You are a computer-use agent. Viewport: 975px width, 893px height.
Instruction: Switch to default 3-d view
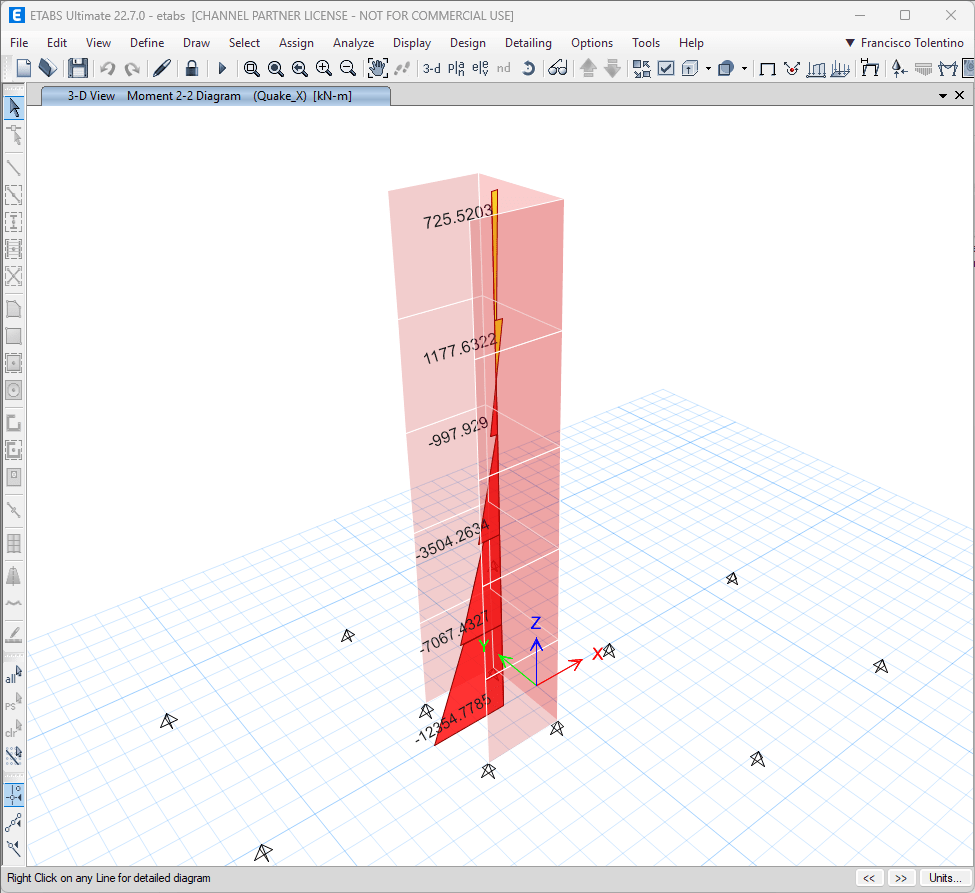(x=432, y=68)
